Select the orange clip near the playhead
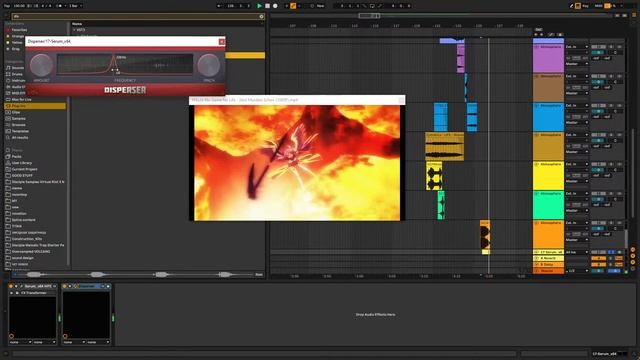640x360 pixels. 485,235
